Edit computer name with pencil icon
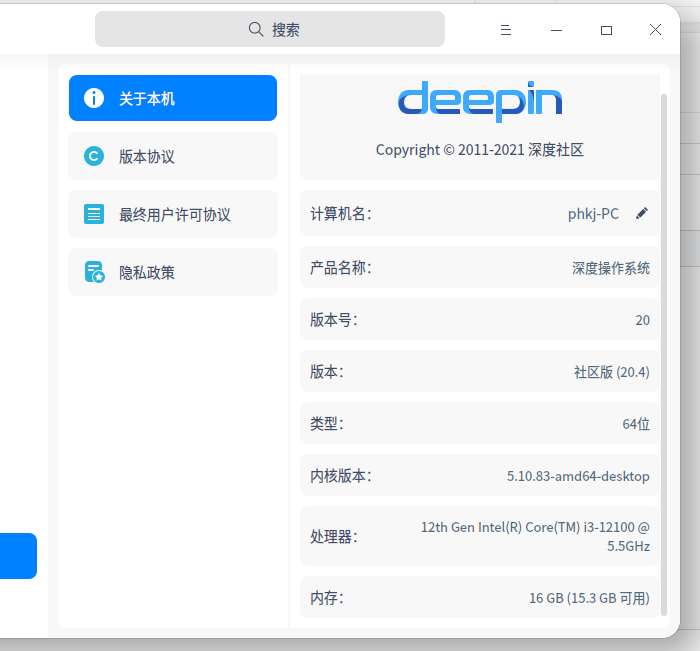The height and width of the screenshot is (651, 700). click(642, 213)
